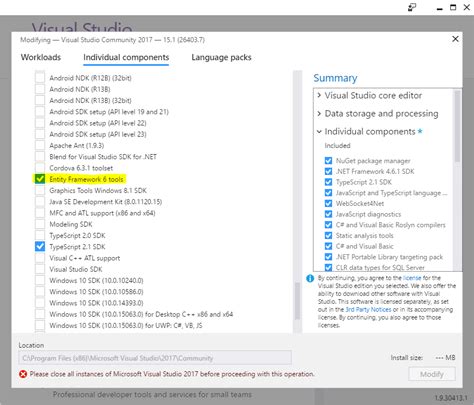Tick the Modeling SDK checkbox

pos(40,224)
